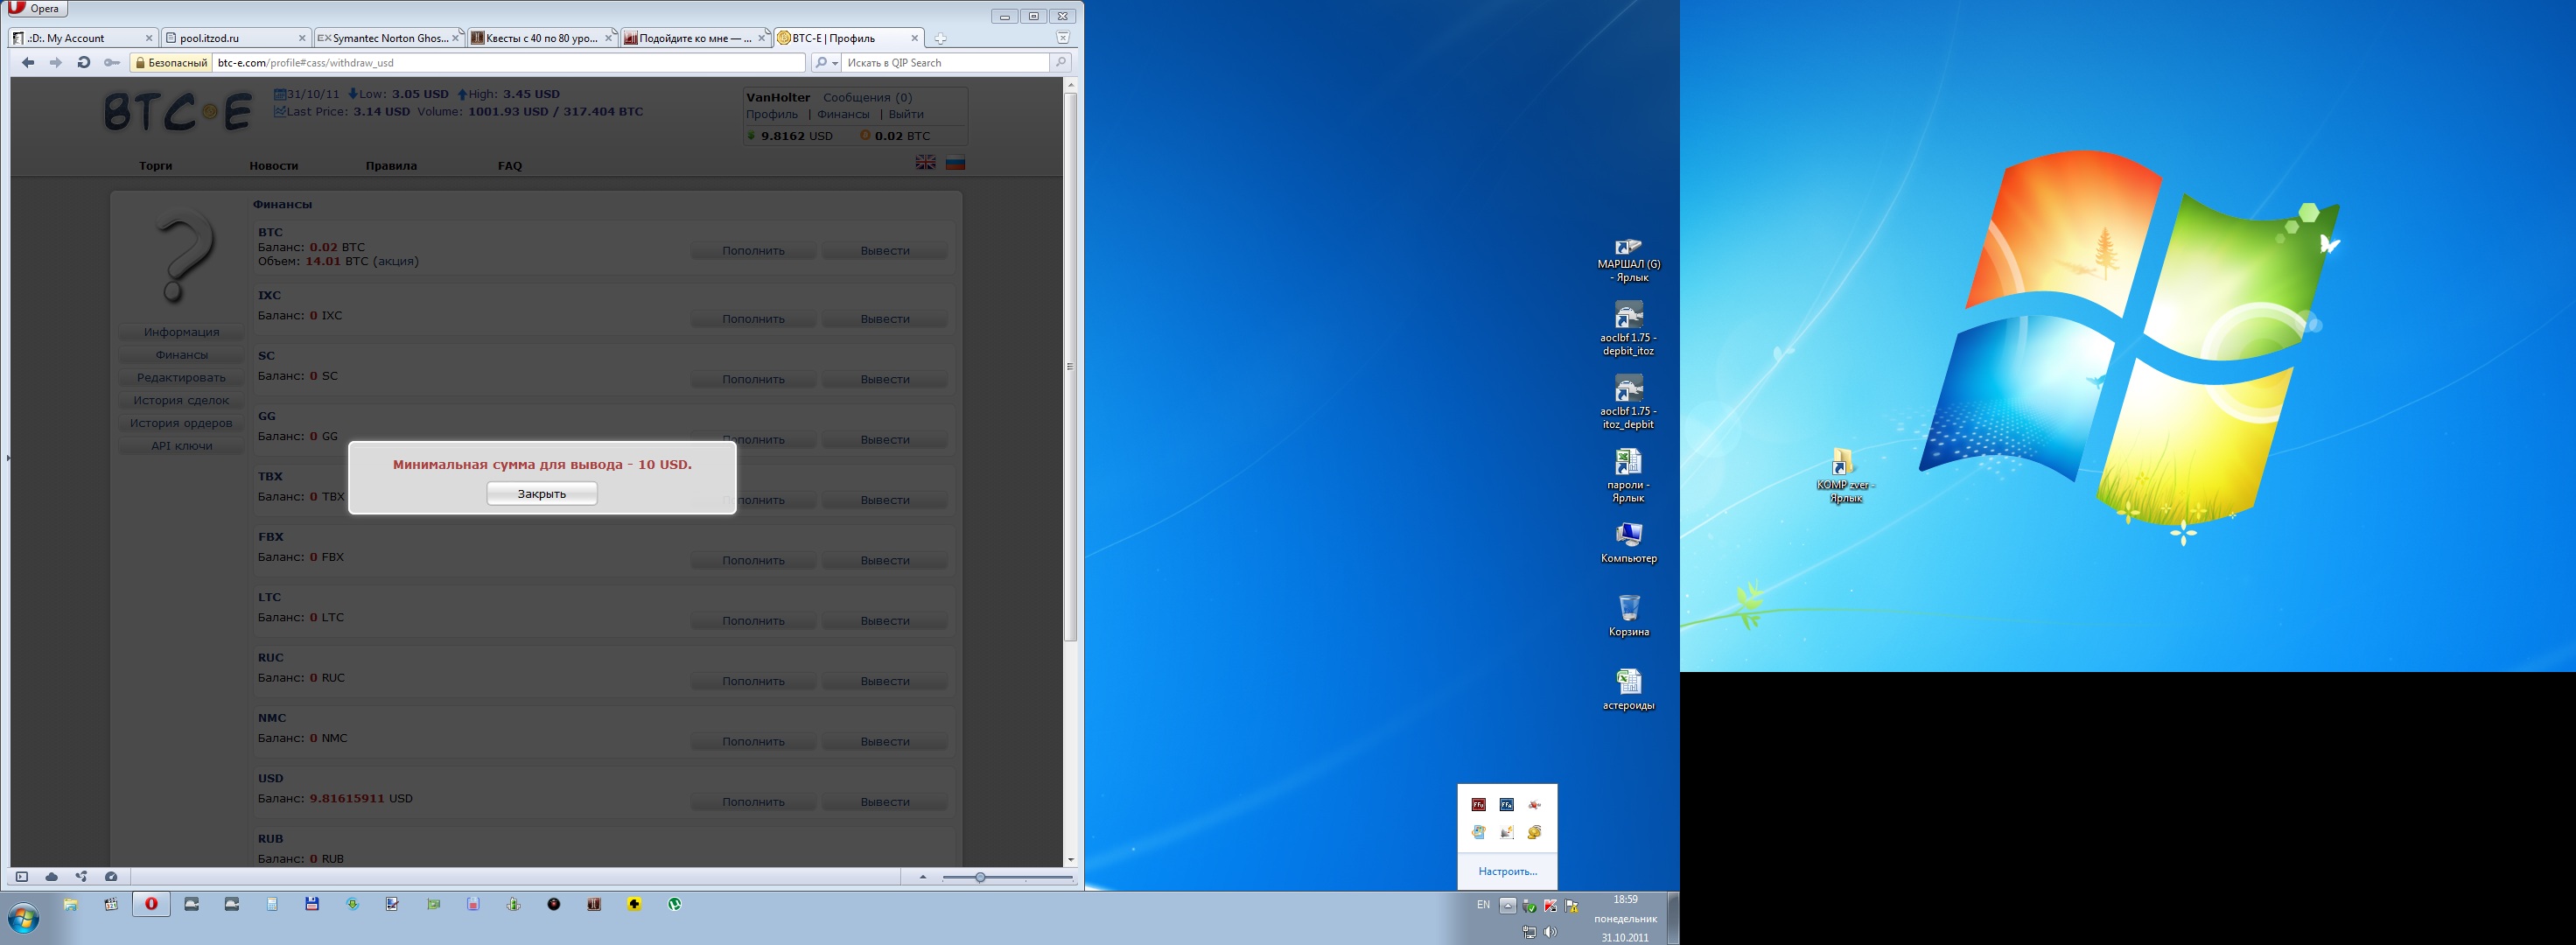Switch site language to English flag
Screen dimensions: 2576x945
926,163
